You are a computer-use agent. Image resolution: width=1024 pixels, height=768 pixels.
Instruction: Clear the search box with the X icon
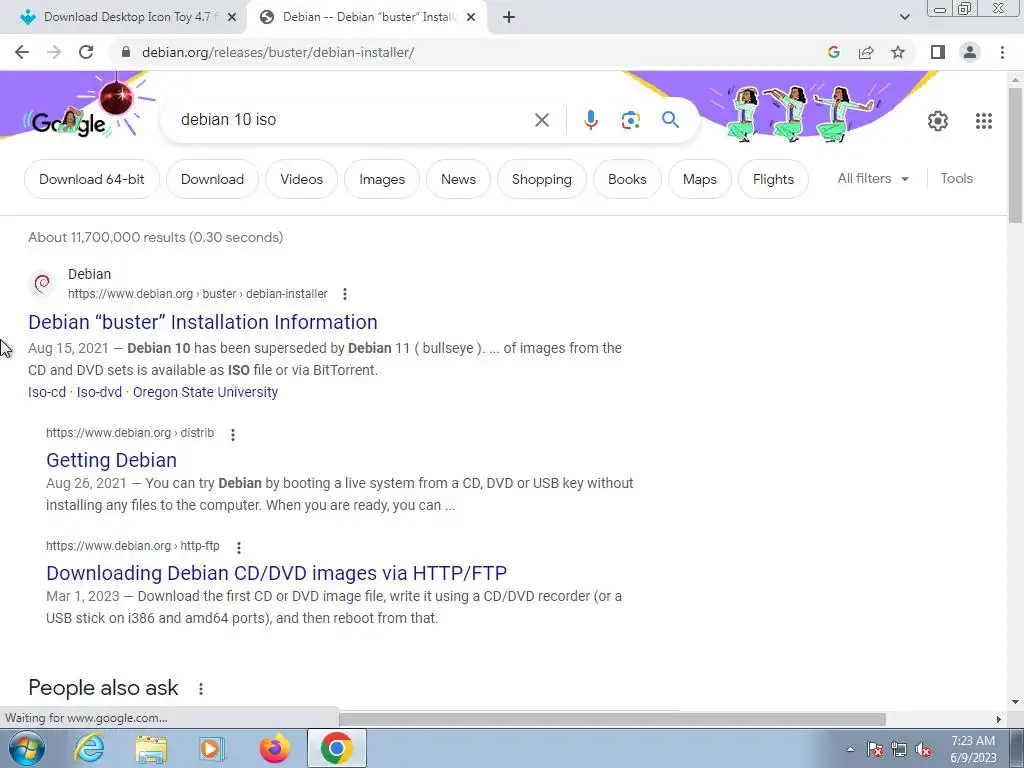(x=541, y=120)
